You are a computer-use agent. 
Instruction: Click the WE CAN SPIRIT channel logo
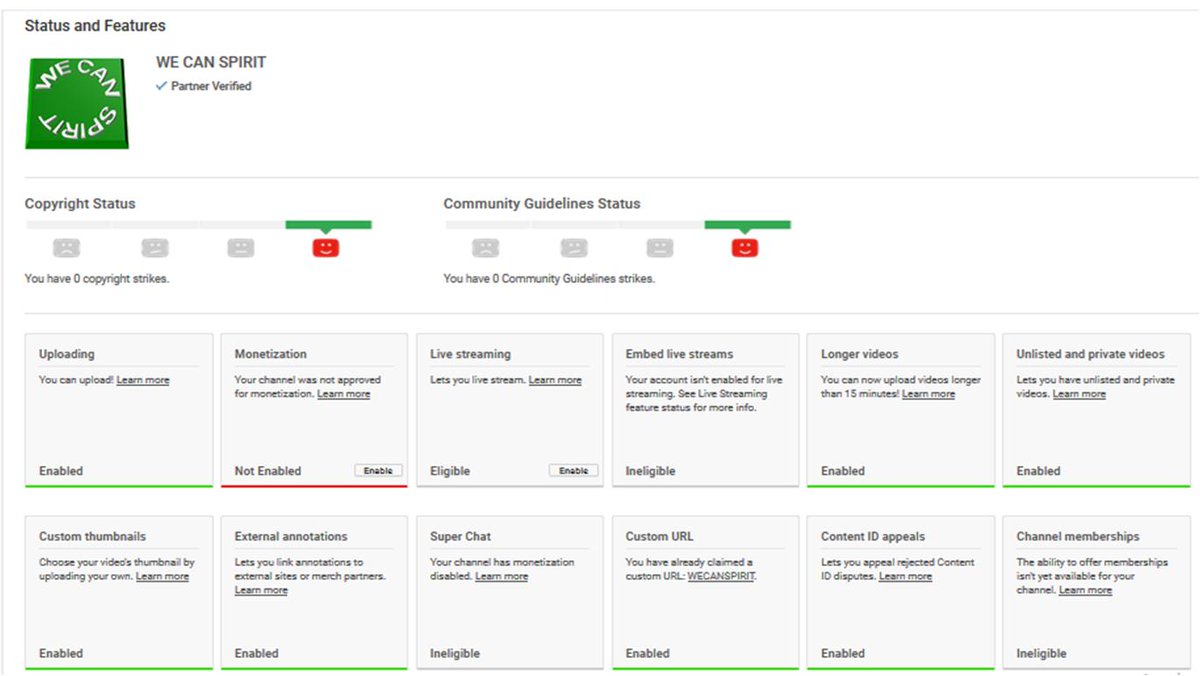coord(77,102)
